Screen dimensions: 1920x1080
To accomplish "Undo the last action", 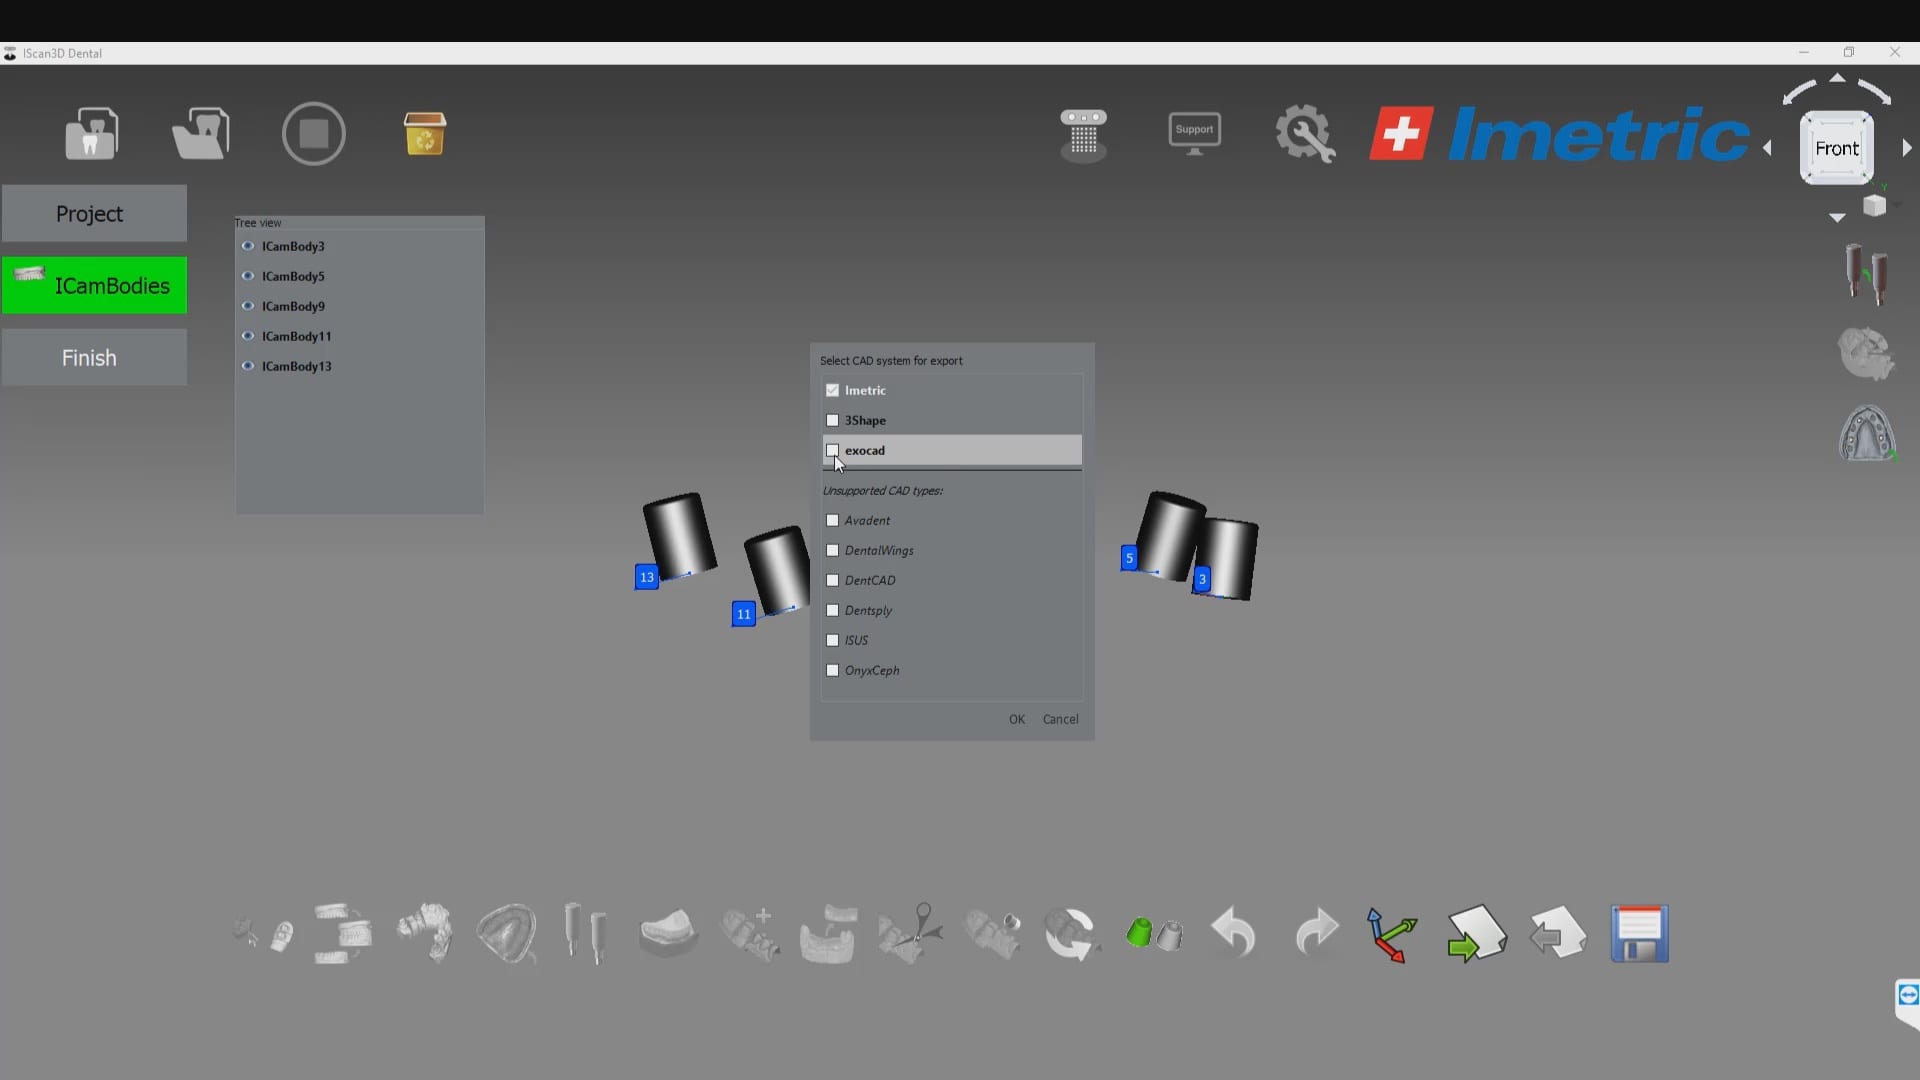I will (1233, 933).
